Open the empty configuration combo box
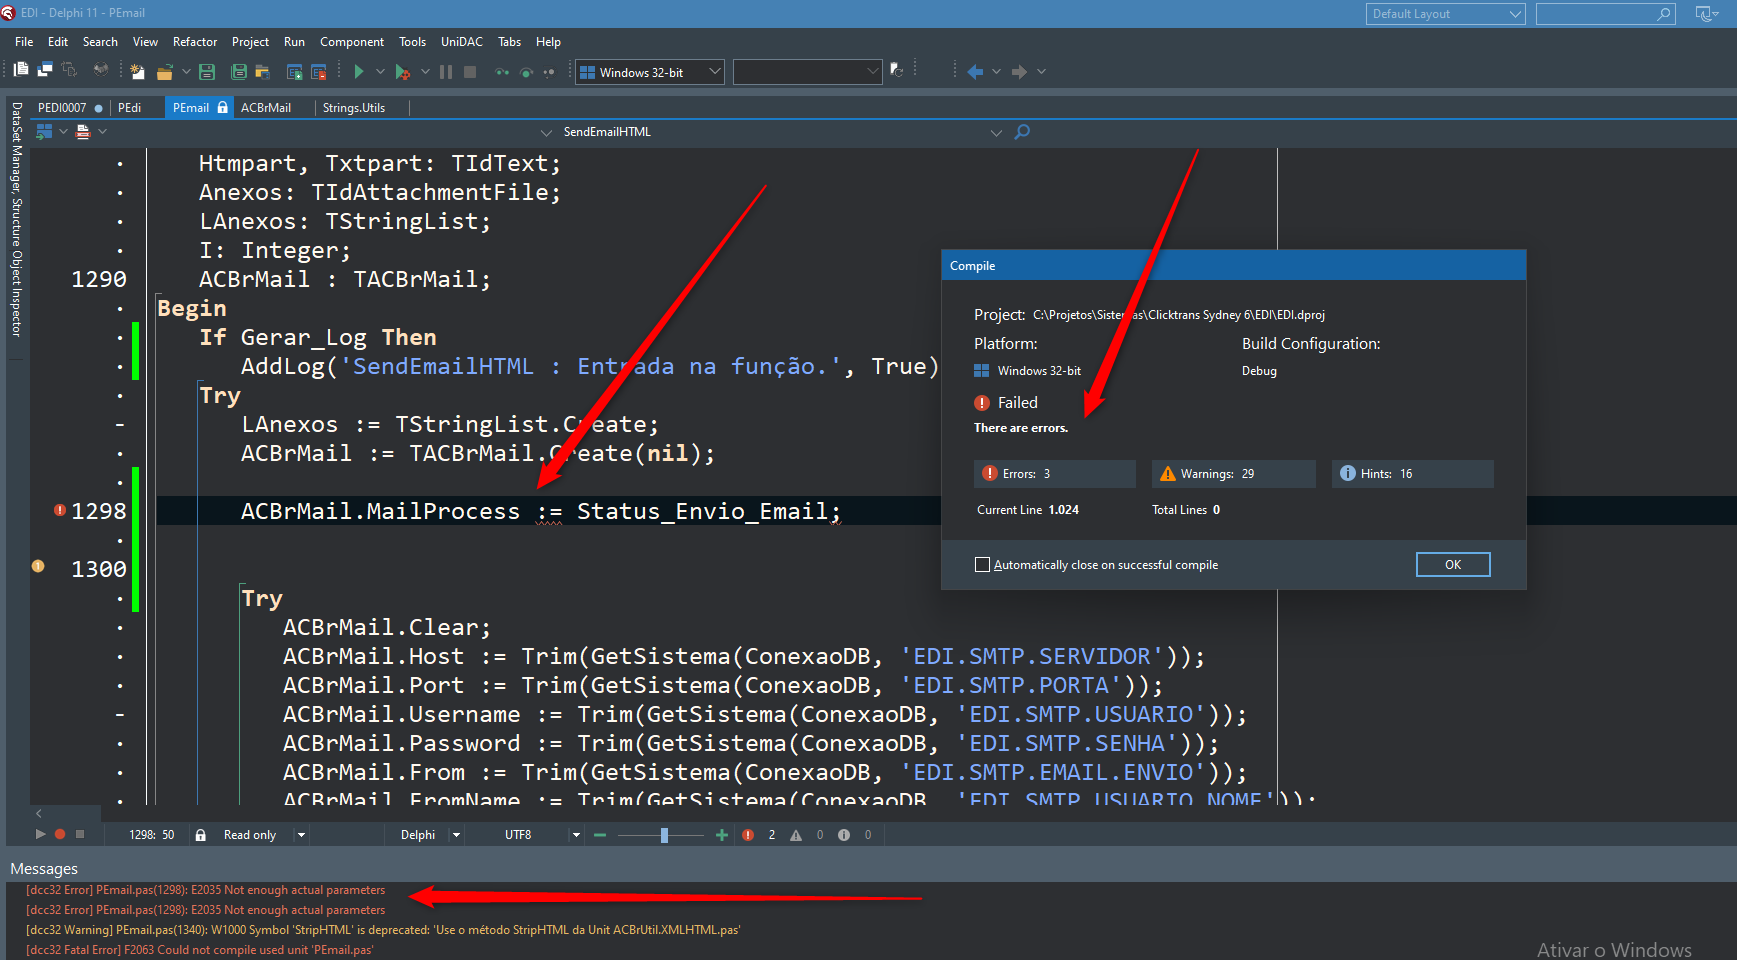The height and width of the screenshot is (960, 1737). 807,72
